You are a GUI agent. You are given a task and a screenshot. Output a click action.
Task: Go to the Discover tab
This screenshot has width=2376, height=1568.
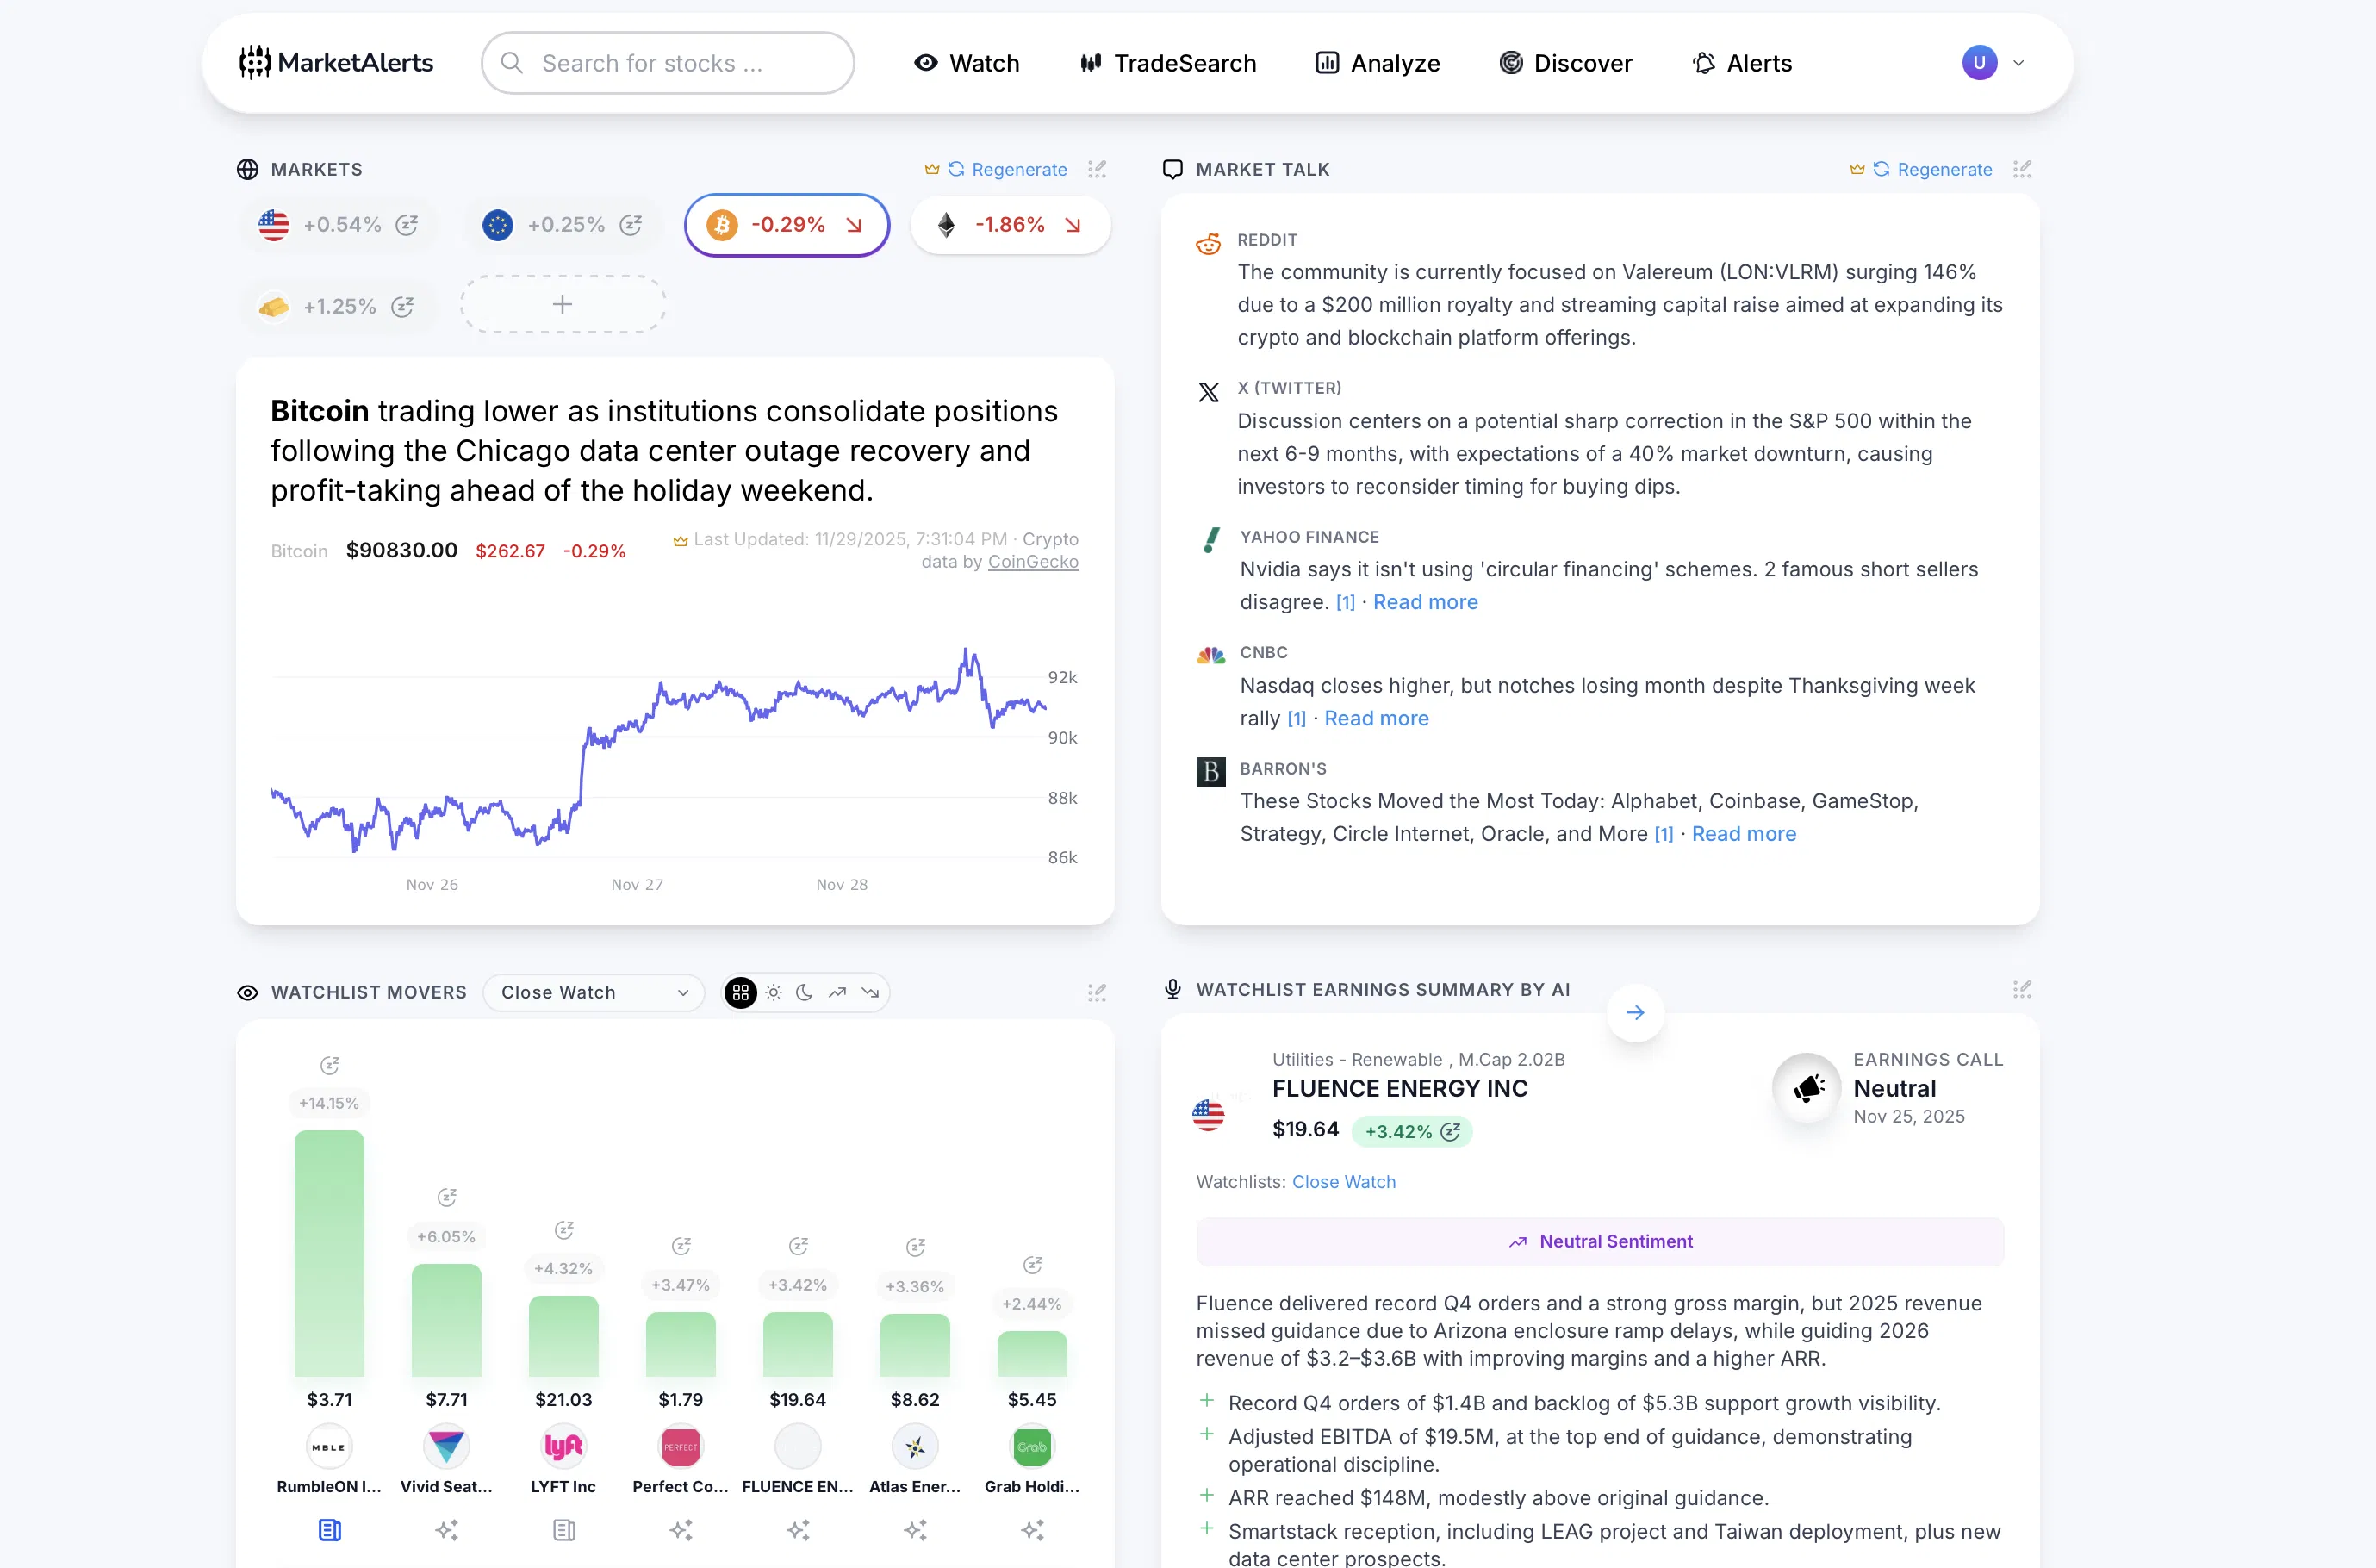(x=1566, y=62)
